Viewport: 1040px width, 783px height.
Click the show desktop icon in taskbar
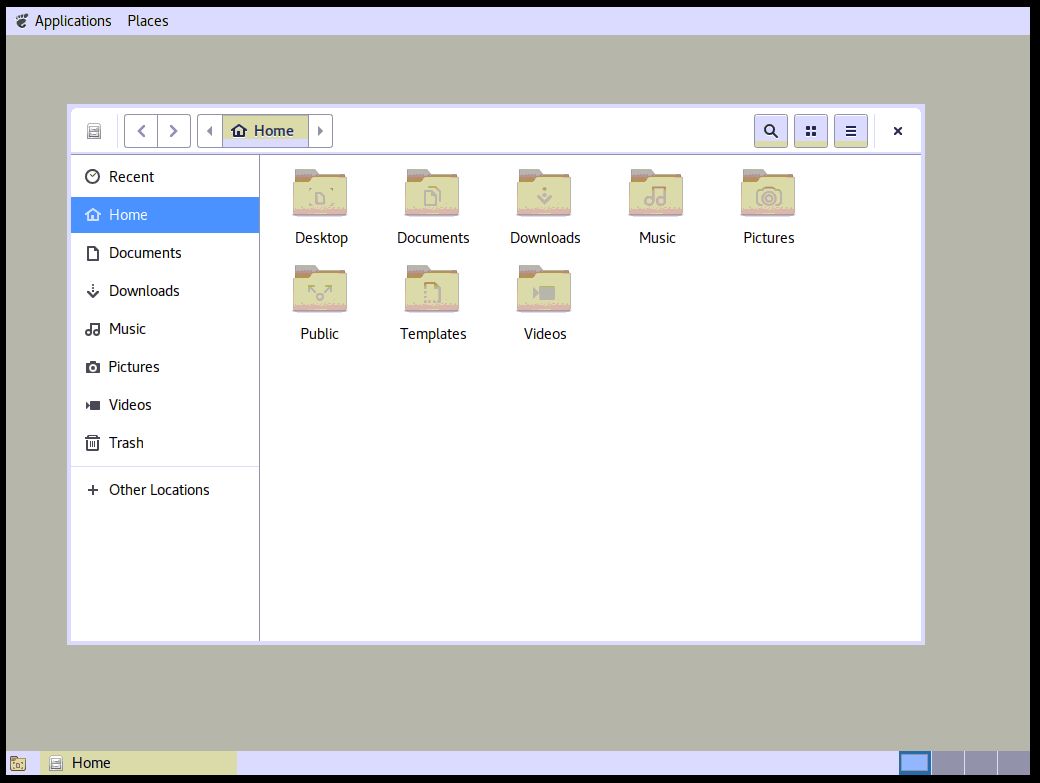click(19, 764)
